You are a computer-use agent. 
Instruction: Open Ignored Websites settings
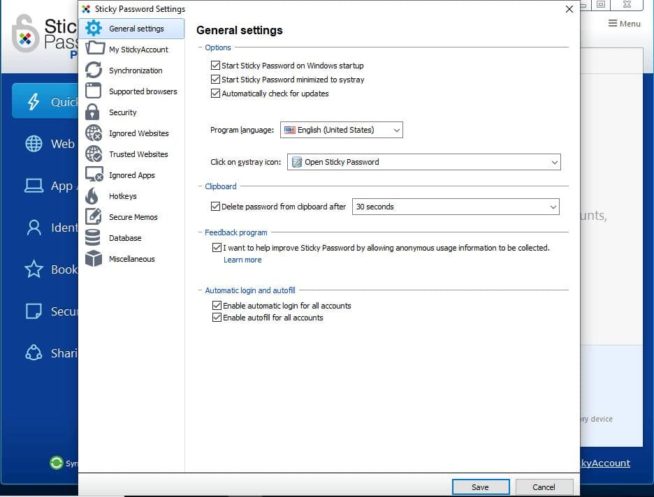132,133
